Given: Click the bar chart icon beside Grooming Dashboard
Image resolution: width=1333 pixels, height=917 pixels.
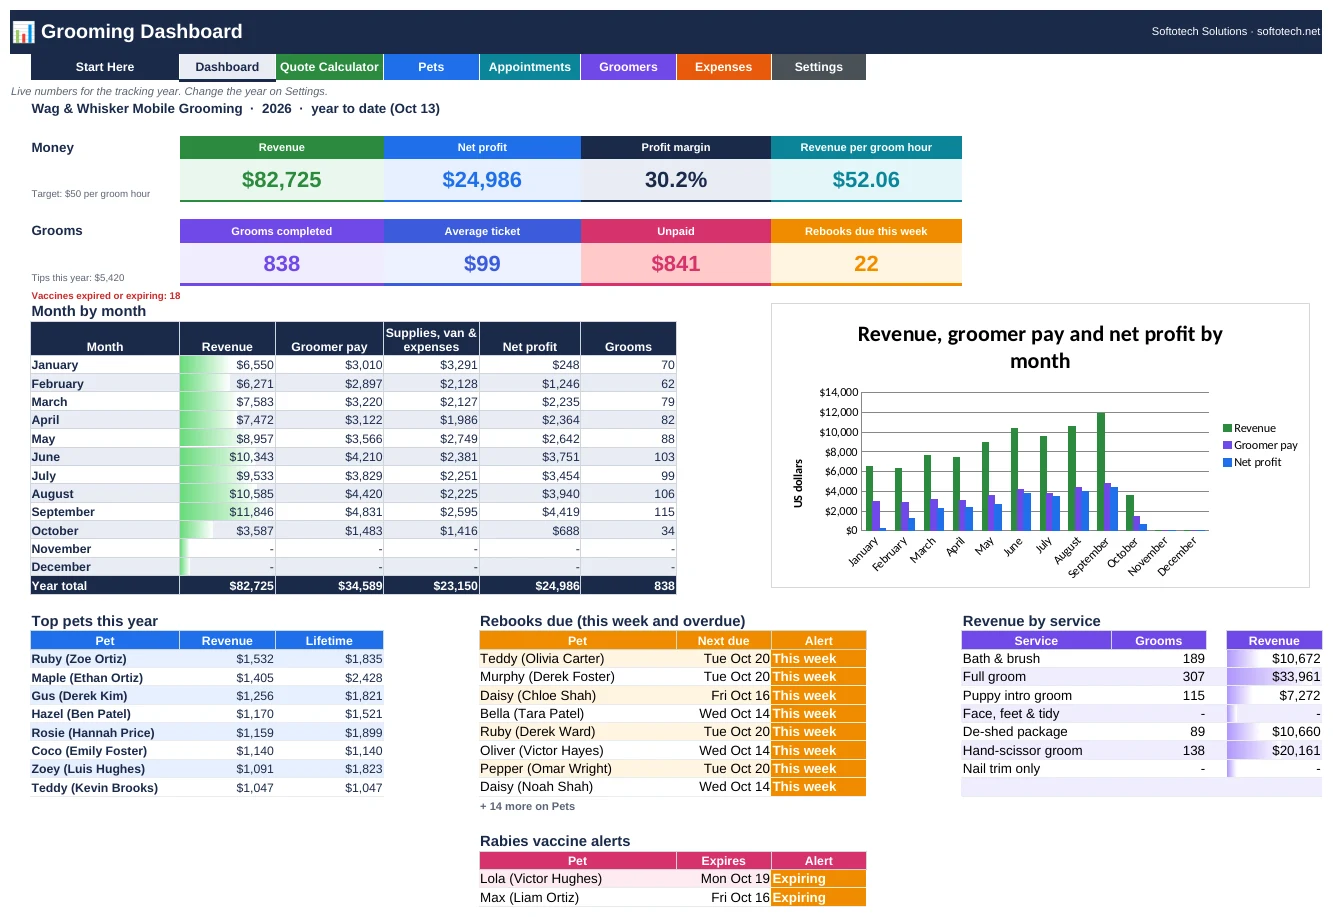Looking at the screenshot, I should point(23,32).
